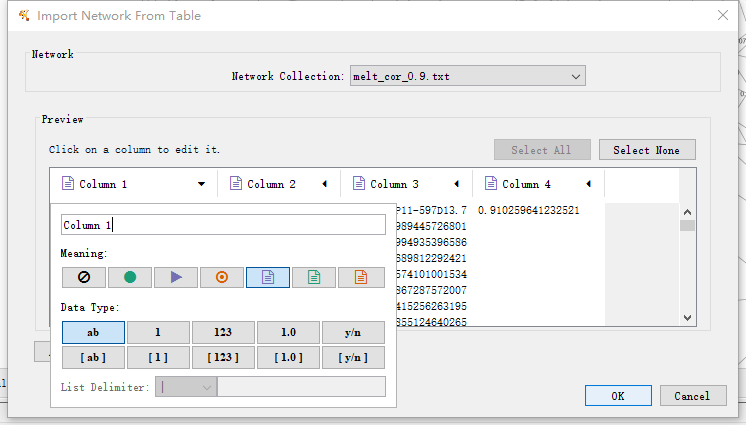The height and width of the screenshot is (425, 746).
Task: Select the blue Edge Attribute document icon
Action: [268, 277]
